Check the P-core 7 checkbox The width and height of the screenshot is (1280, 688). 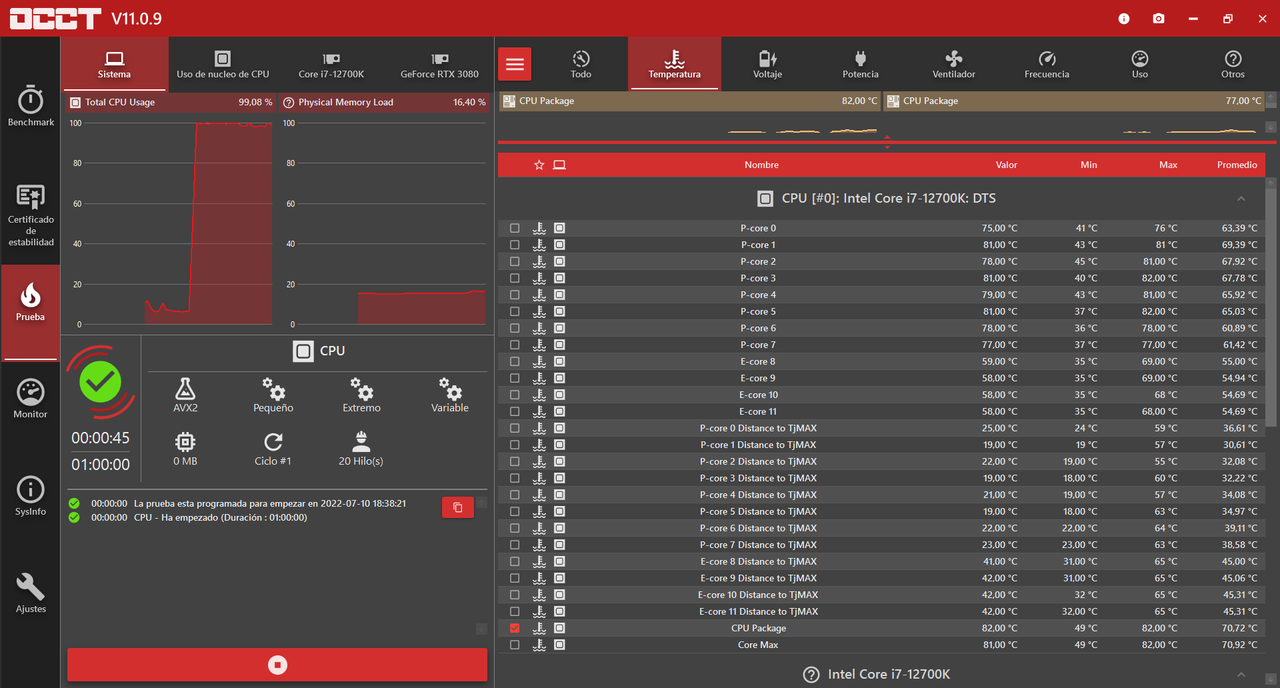point(515,345)
